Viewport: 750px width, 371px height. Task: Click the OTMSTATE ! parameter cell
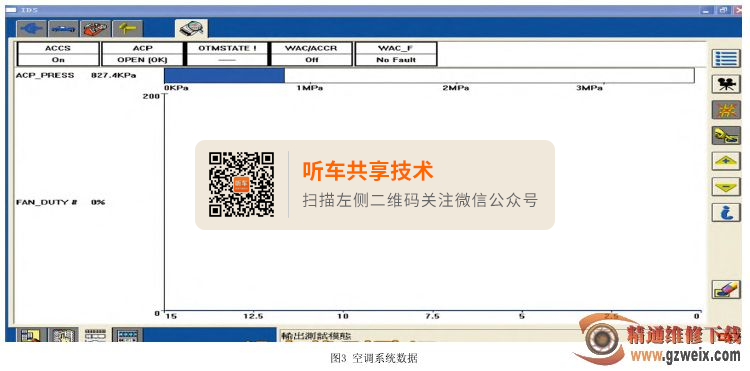227,54
